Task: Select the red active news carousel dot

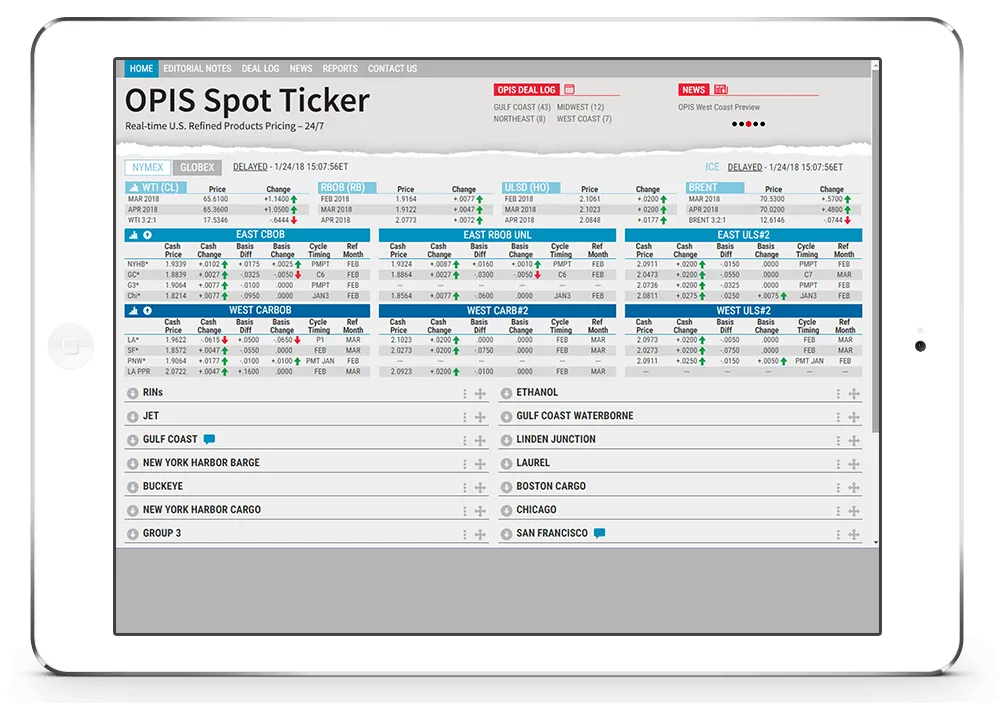Action: (x=749, y=124)
